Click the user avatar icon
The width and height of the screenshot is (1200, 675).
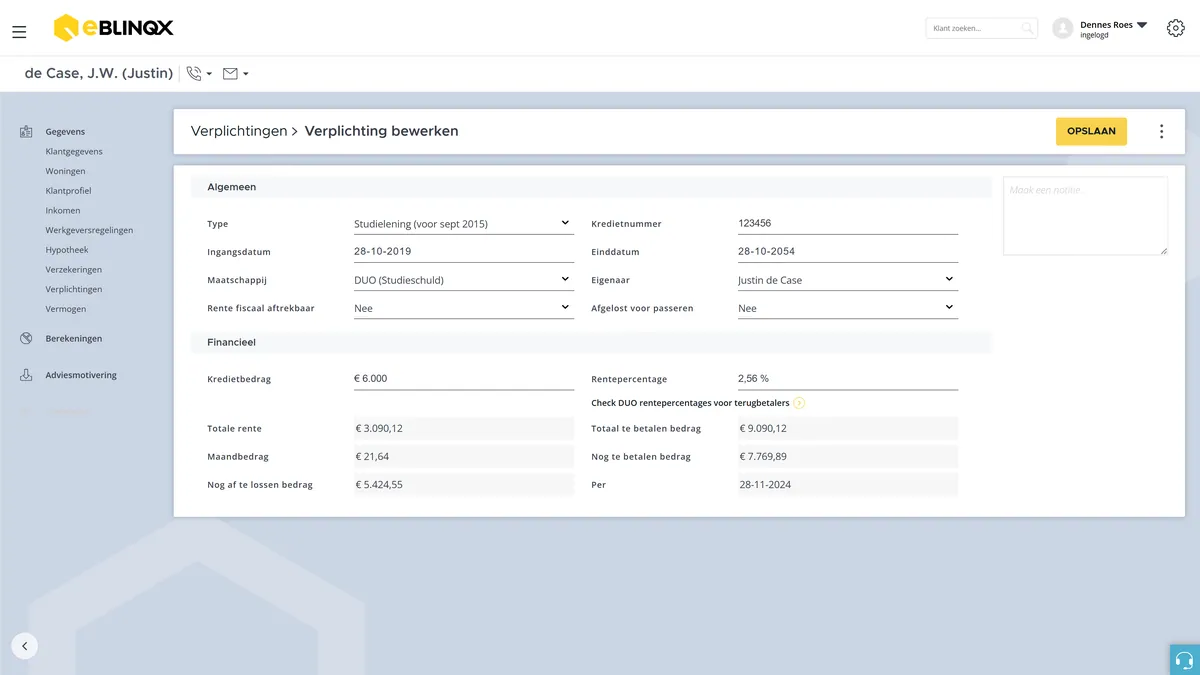[1063, 29]
